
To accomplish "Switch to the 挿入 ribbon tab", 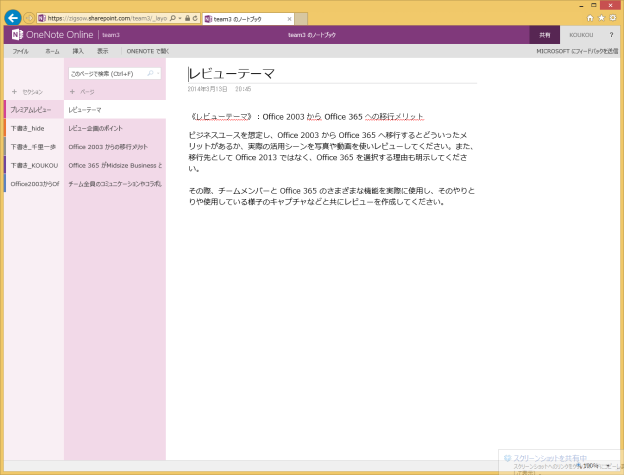I will tap(78, 50).
